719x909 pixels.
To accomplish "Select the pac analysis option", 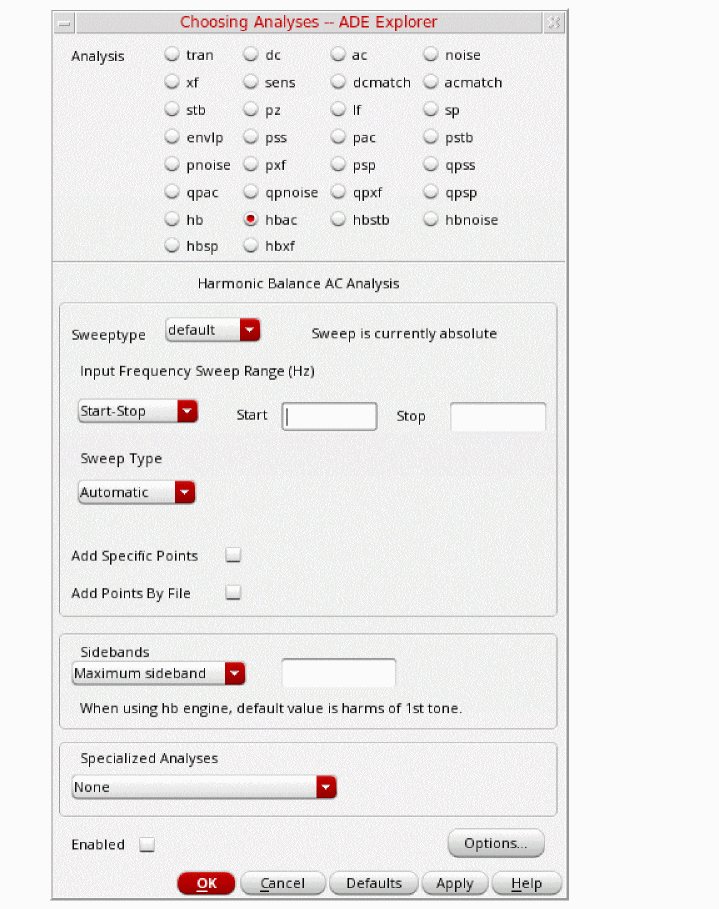I will pyautogui.click(x=338, y=137).
